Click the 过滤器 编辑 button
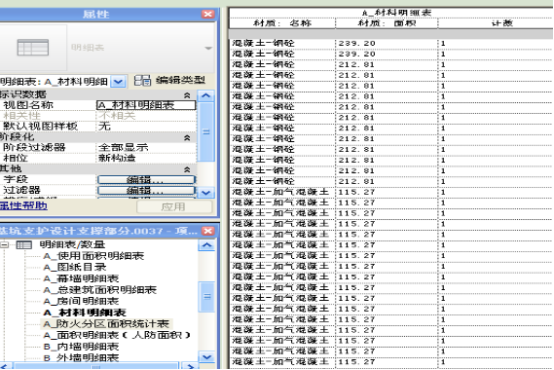The height and width of the screenshot is (370, 554). [146, 190]
